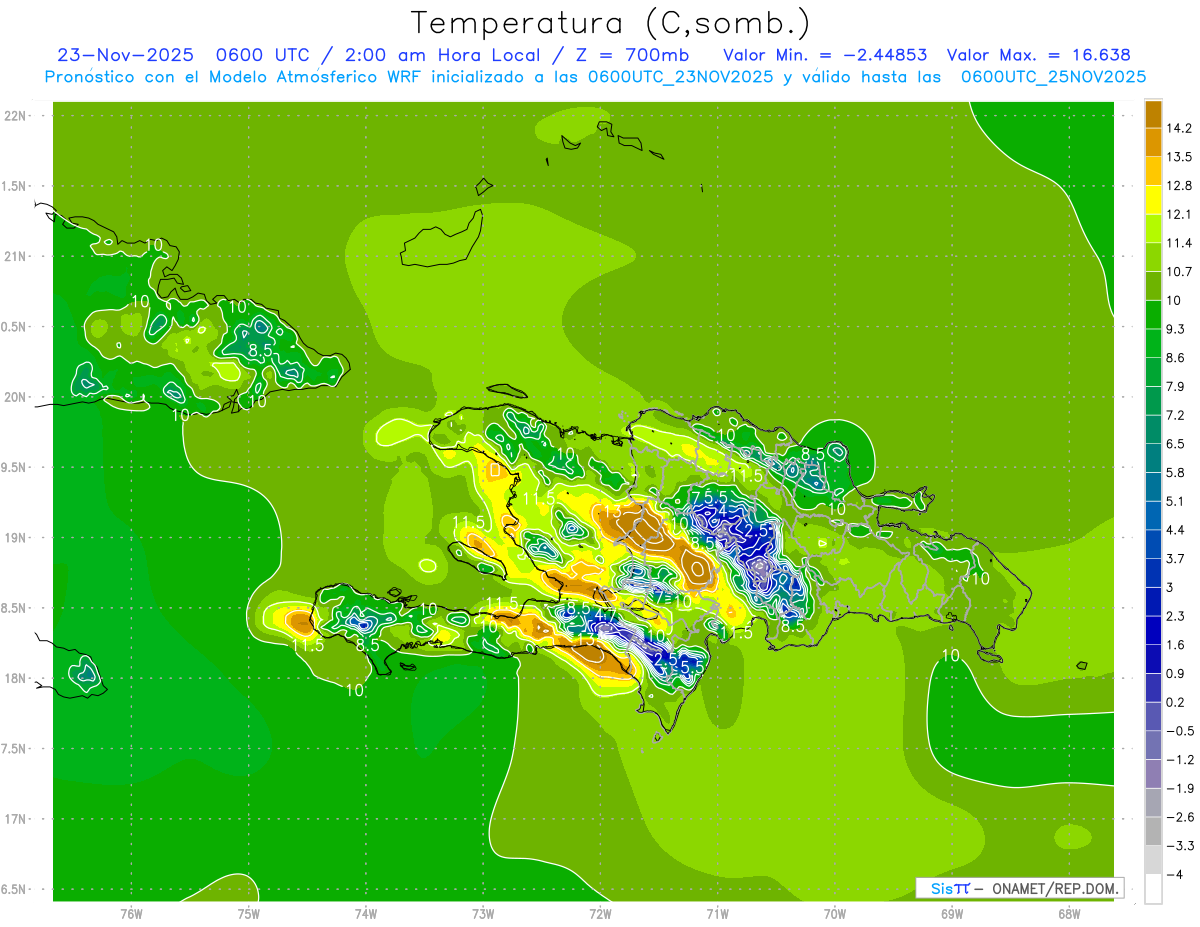This screenshot has height=927, width=1200.
Task: Click the 21N latitude axis label
Action: click(x=16, y=257)
